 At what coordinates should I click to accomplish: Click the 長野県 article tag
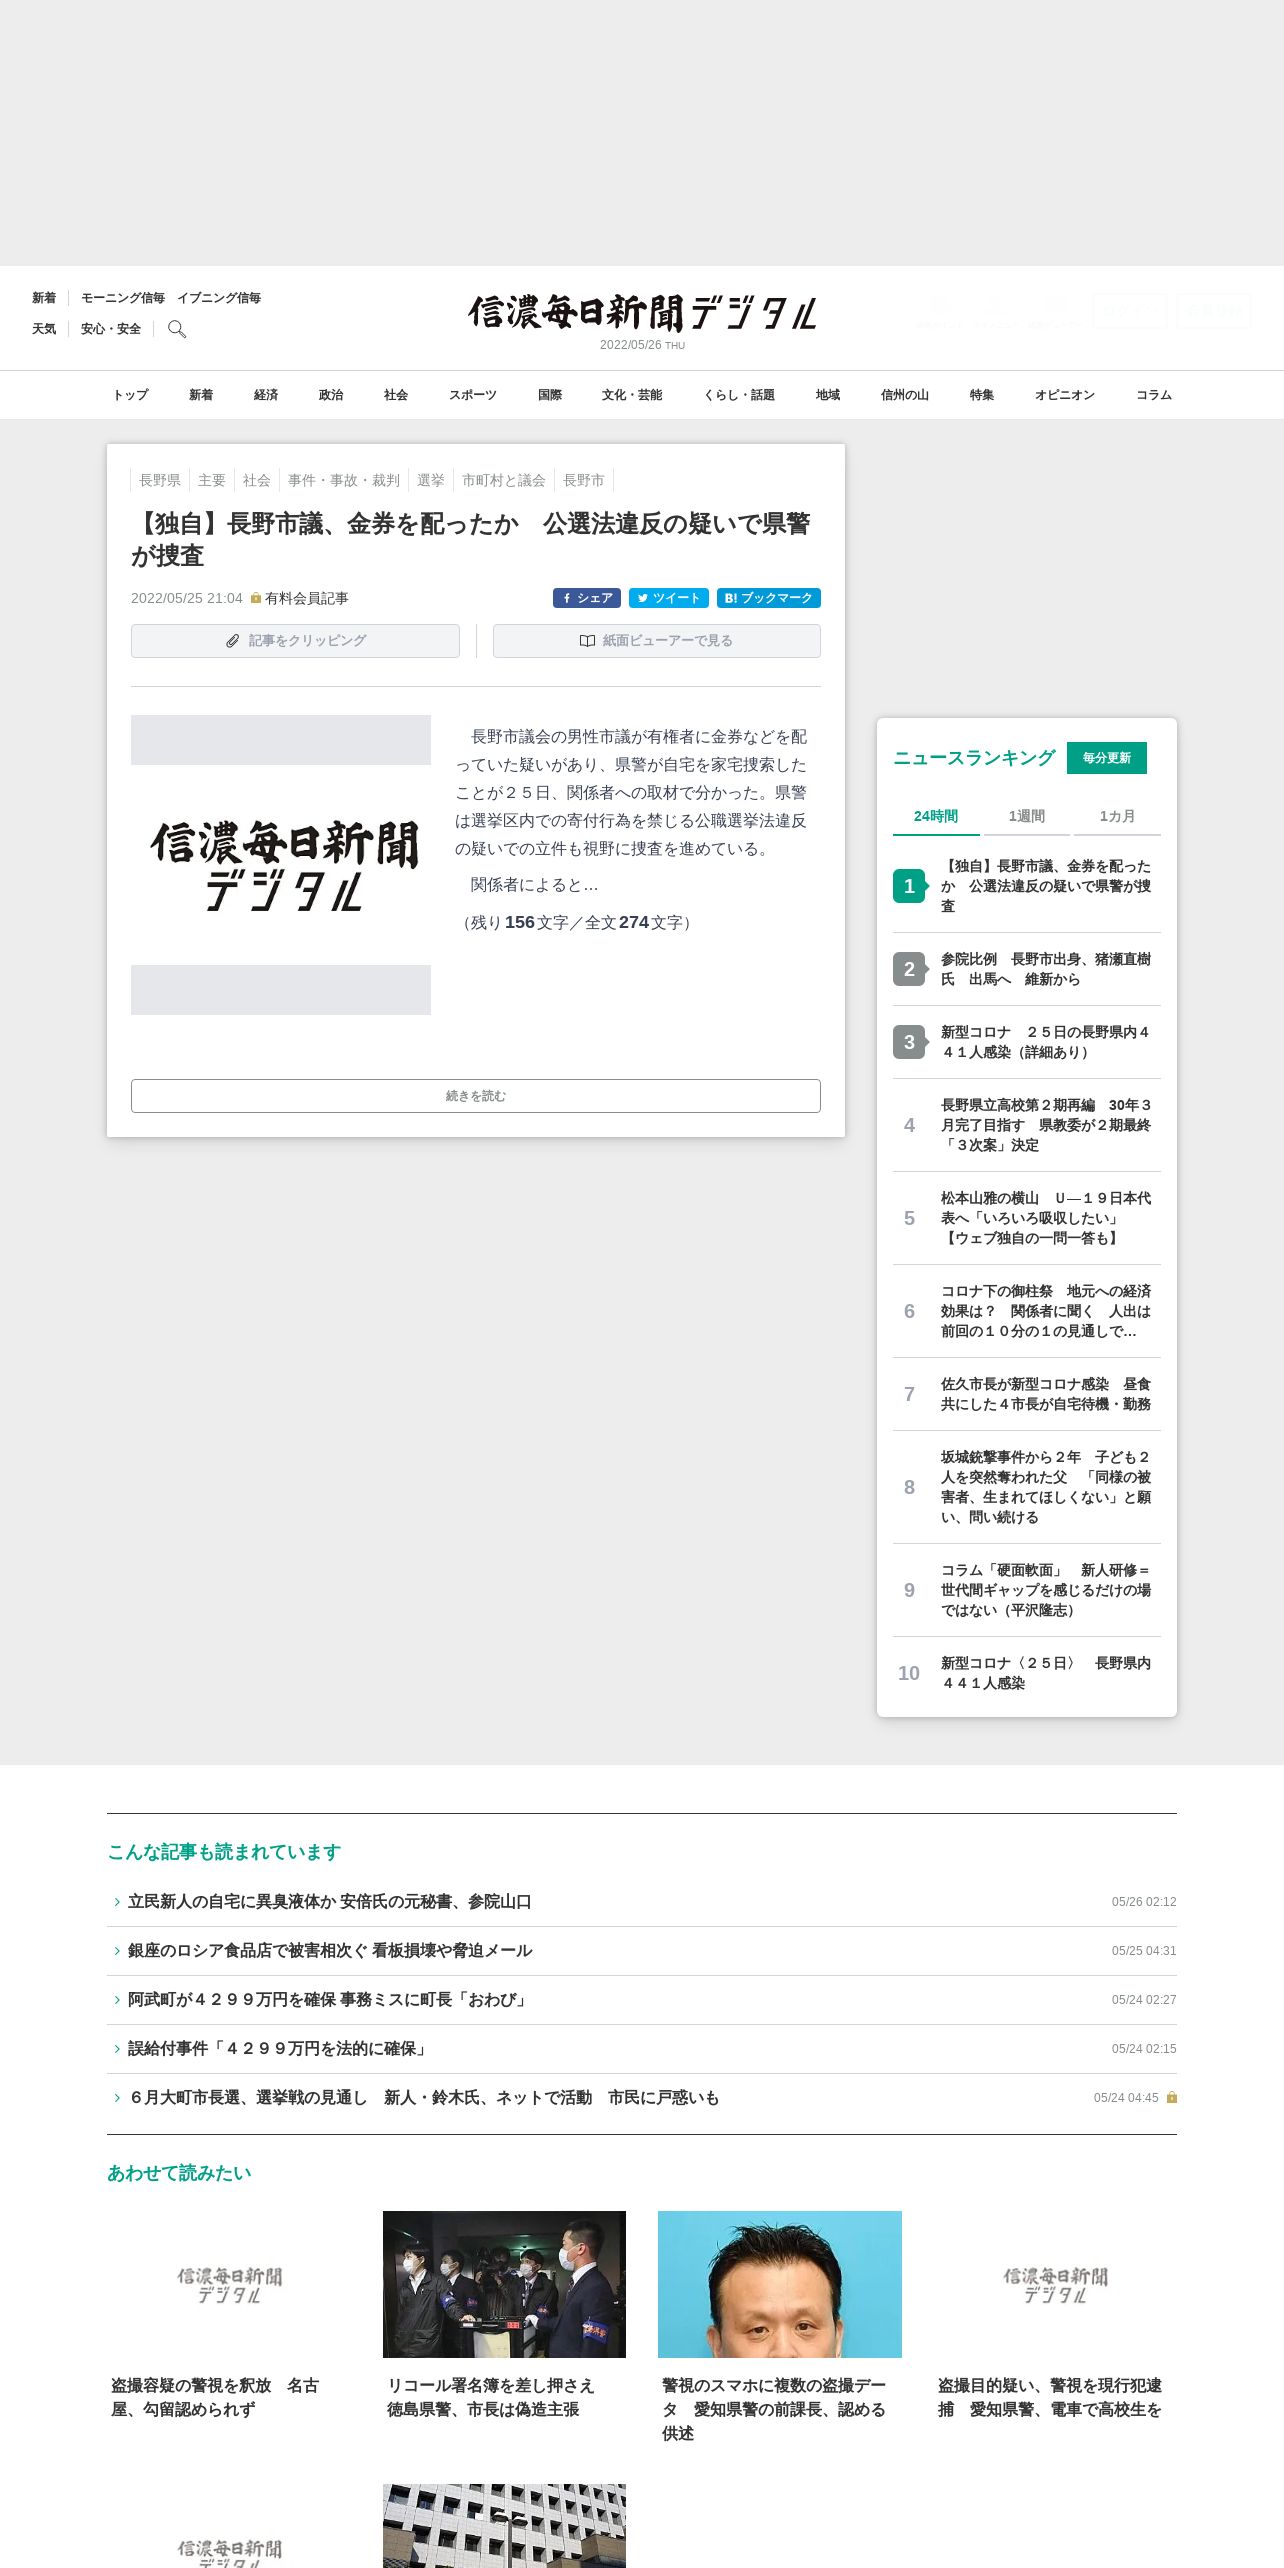(160, 481)
